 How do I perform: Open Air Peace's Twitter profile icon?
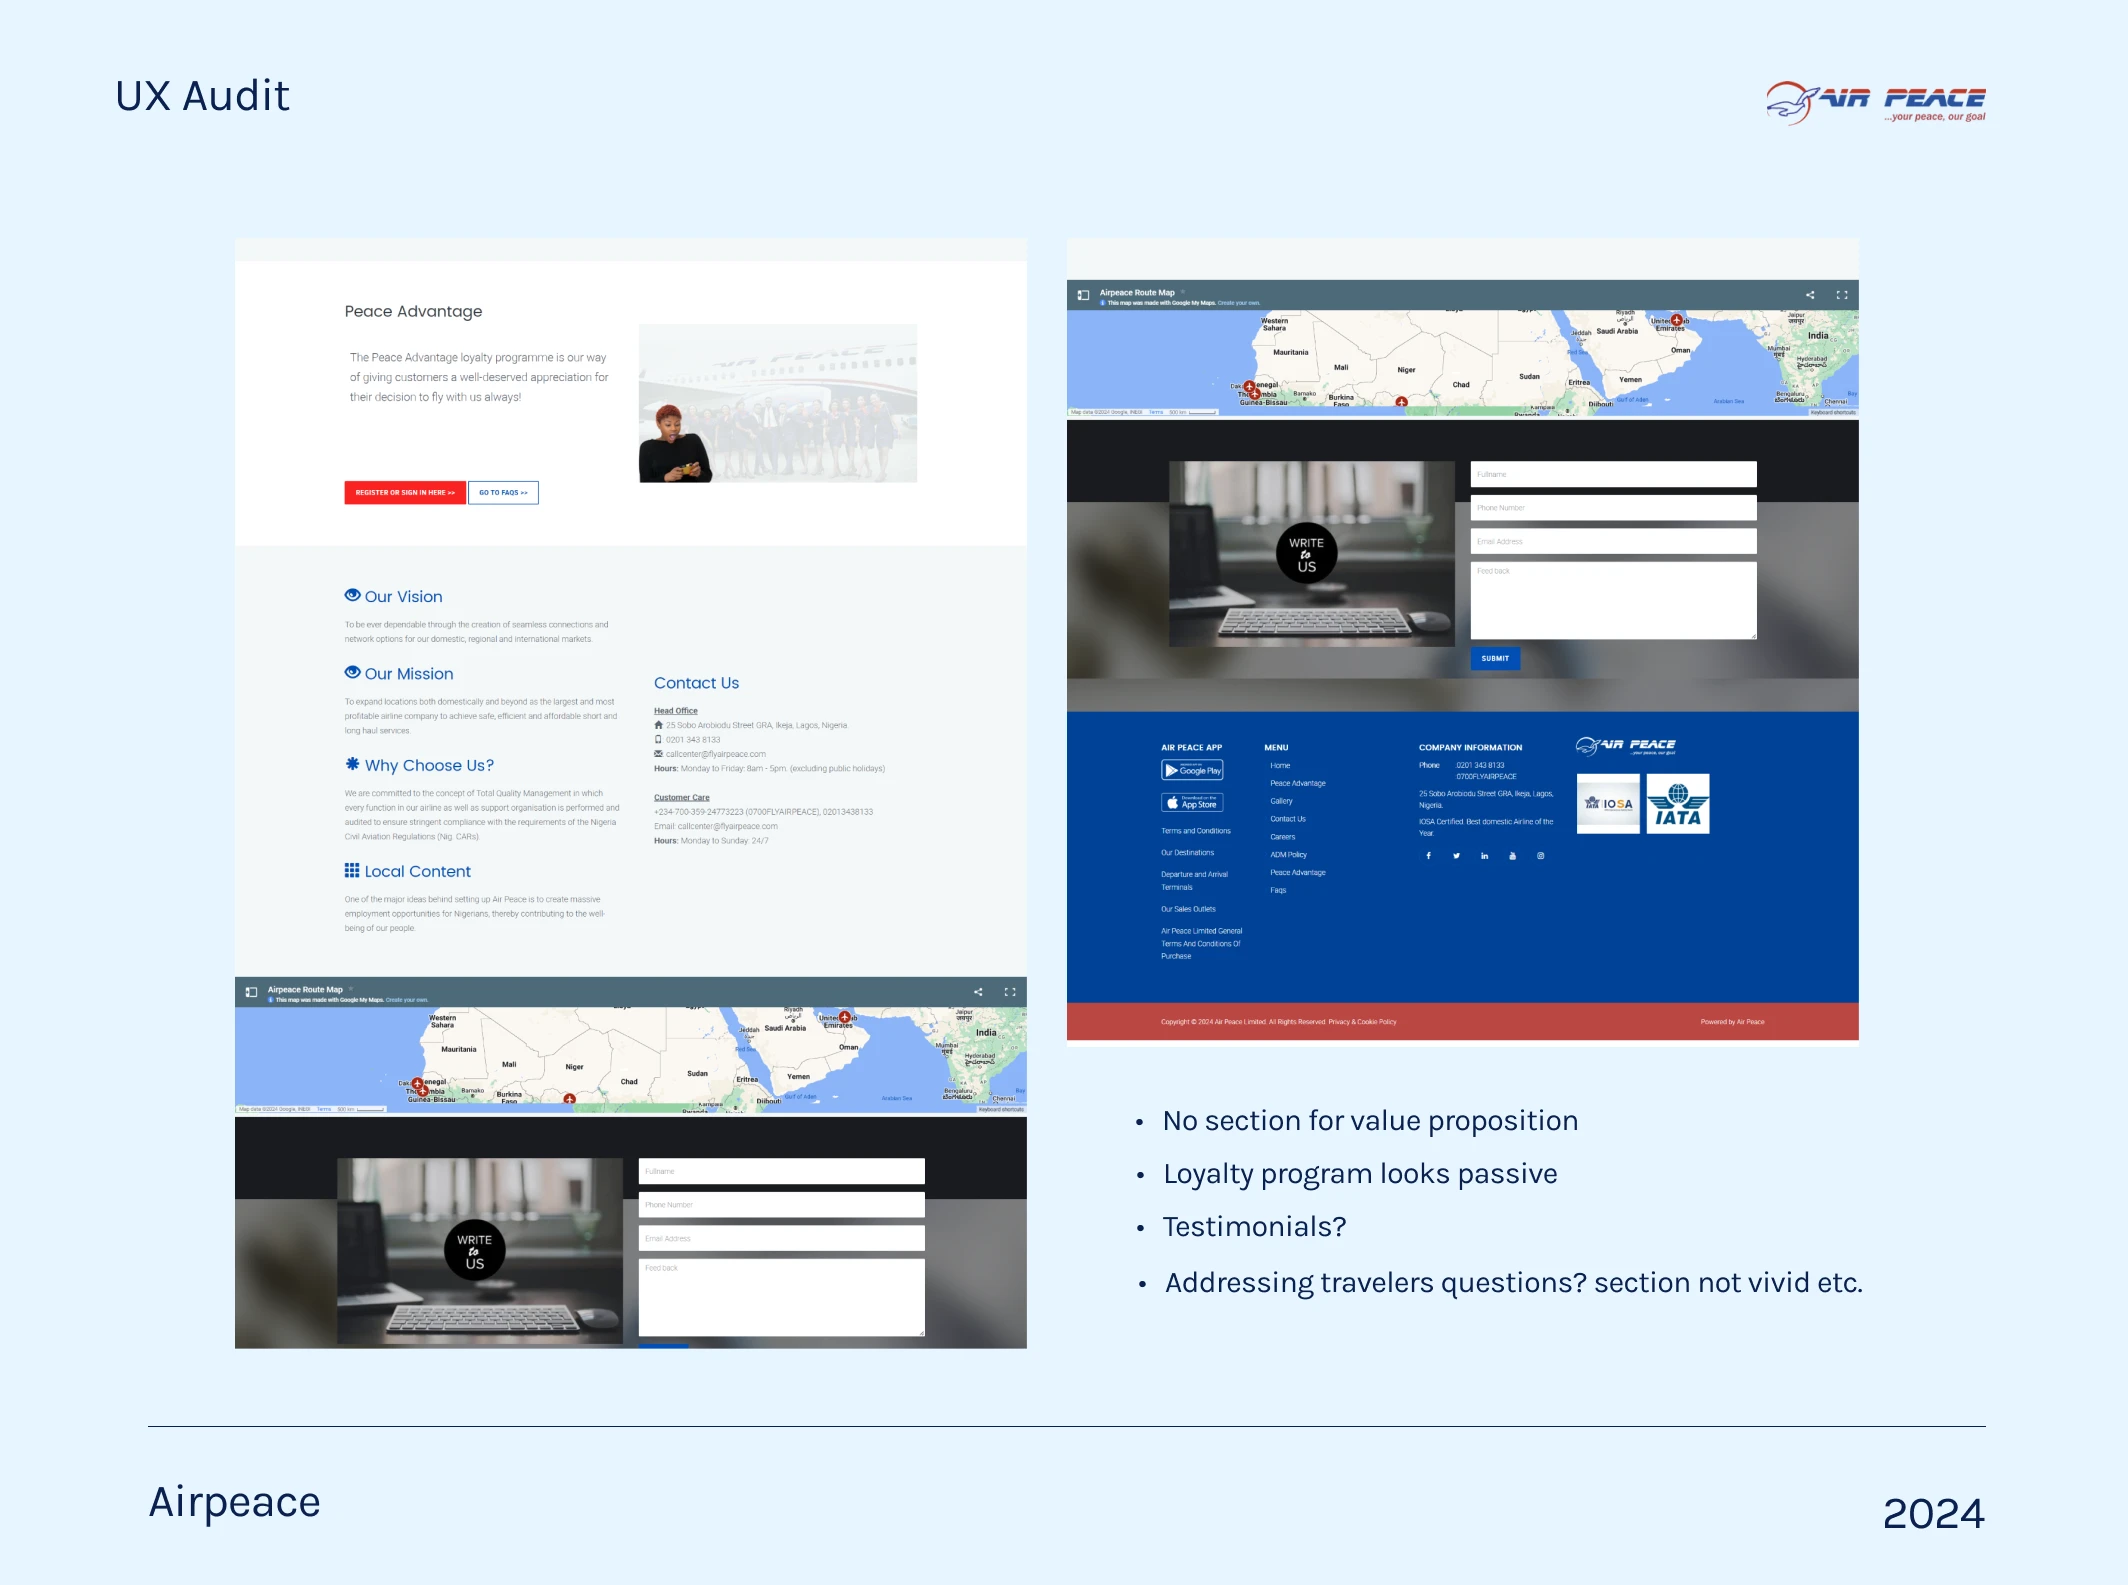point(1457,856)
